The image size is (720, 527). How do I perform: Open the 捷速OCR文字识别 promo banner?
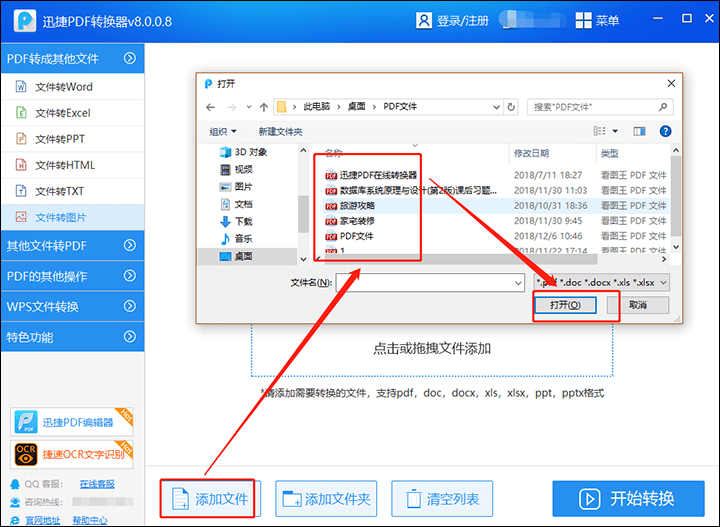tap(72, 454)
